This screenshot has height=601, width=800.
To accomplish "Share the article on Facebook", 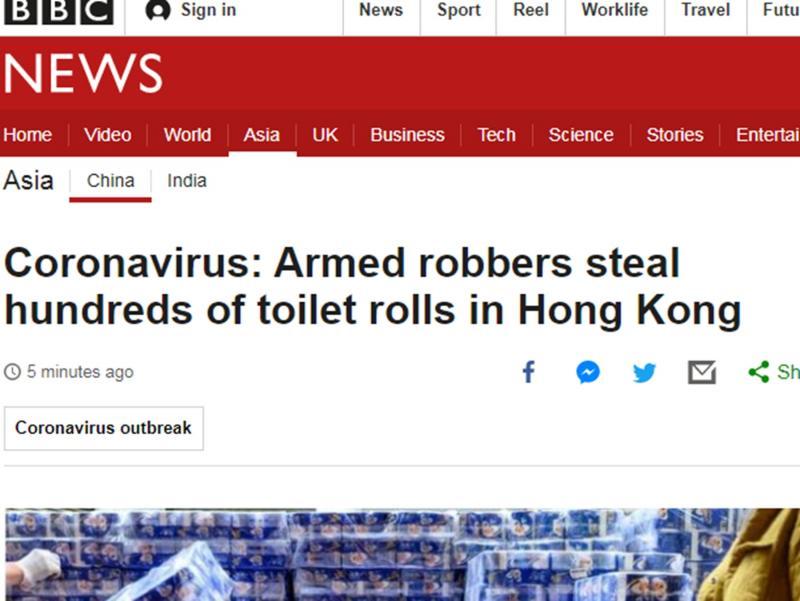I will tap(529, 372).
